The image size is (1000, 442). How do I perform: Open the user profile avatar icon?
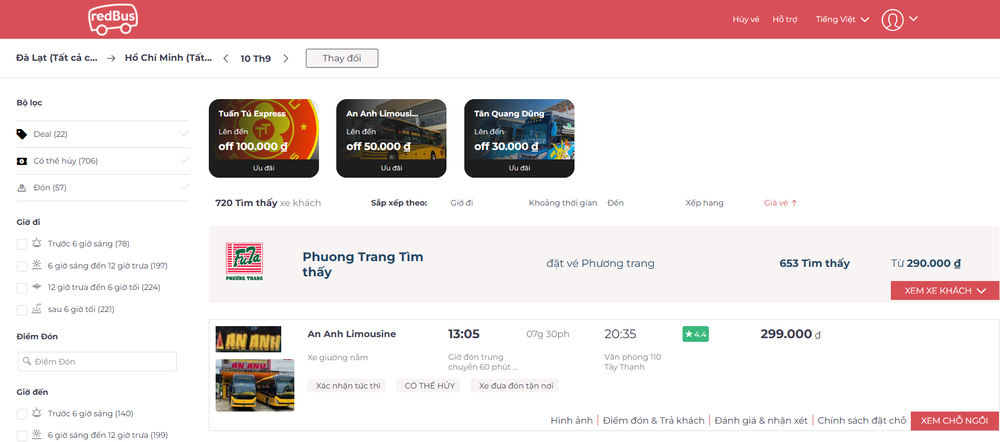(892, 20)
